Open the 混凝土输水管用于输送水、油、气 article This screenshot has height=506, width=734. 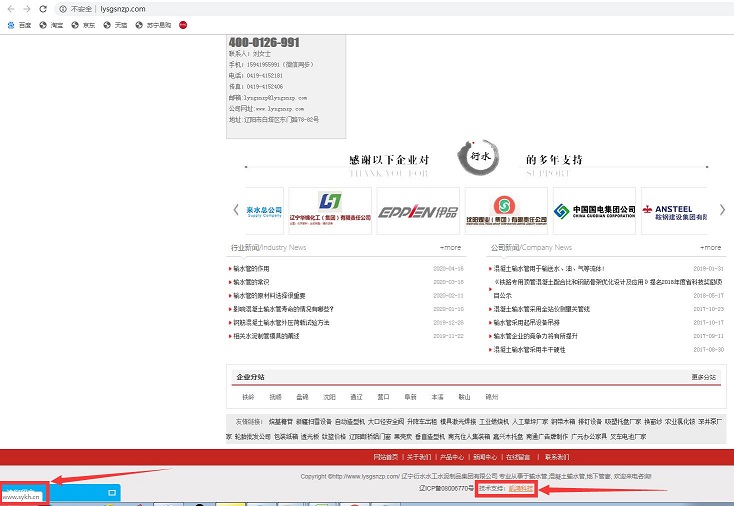[549, 269]
